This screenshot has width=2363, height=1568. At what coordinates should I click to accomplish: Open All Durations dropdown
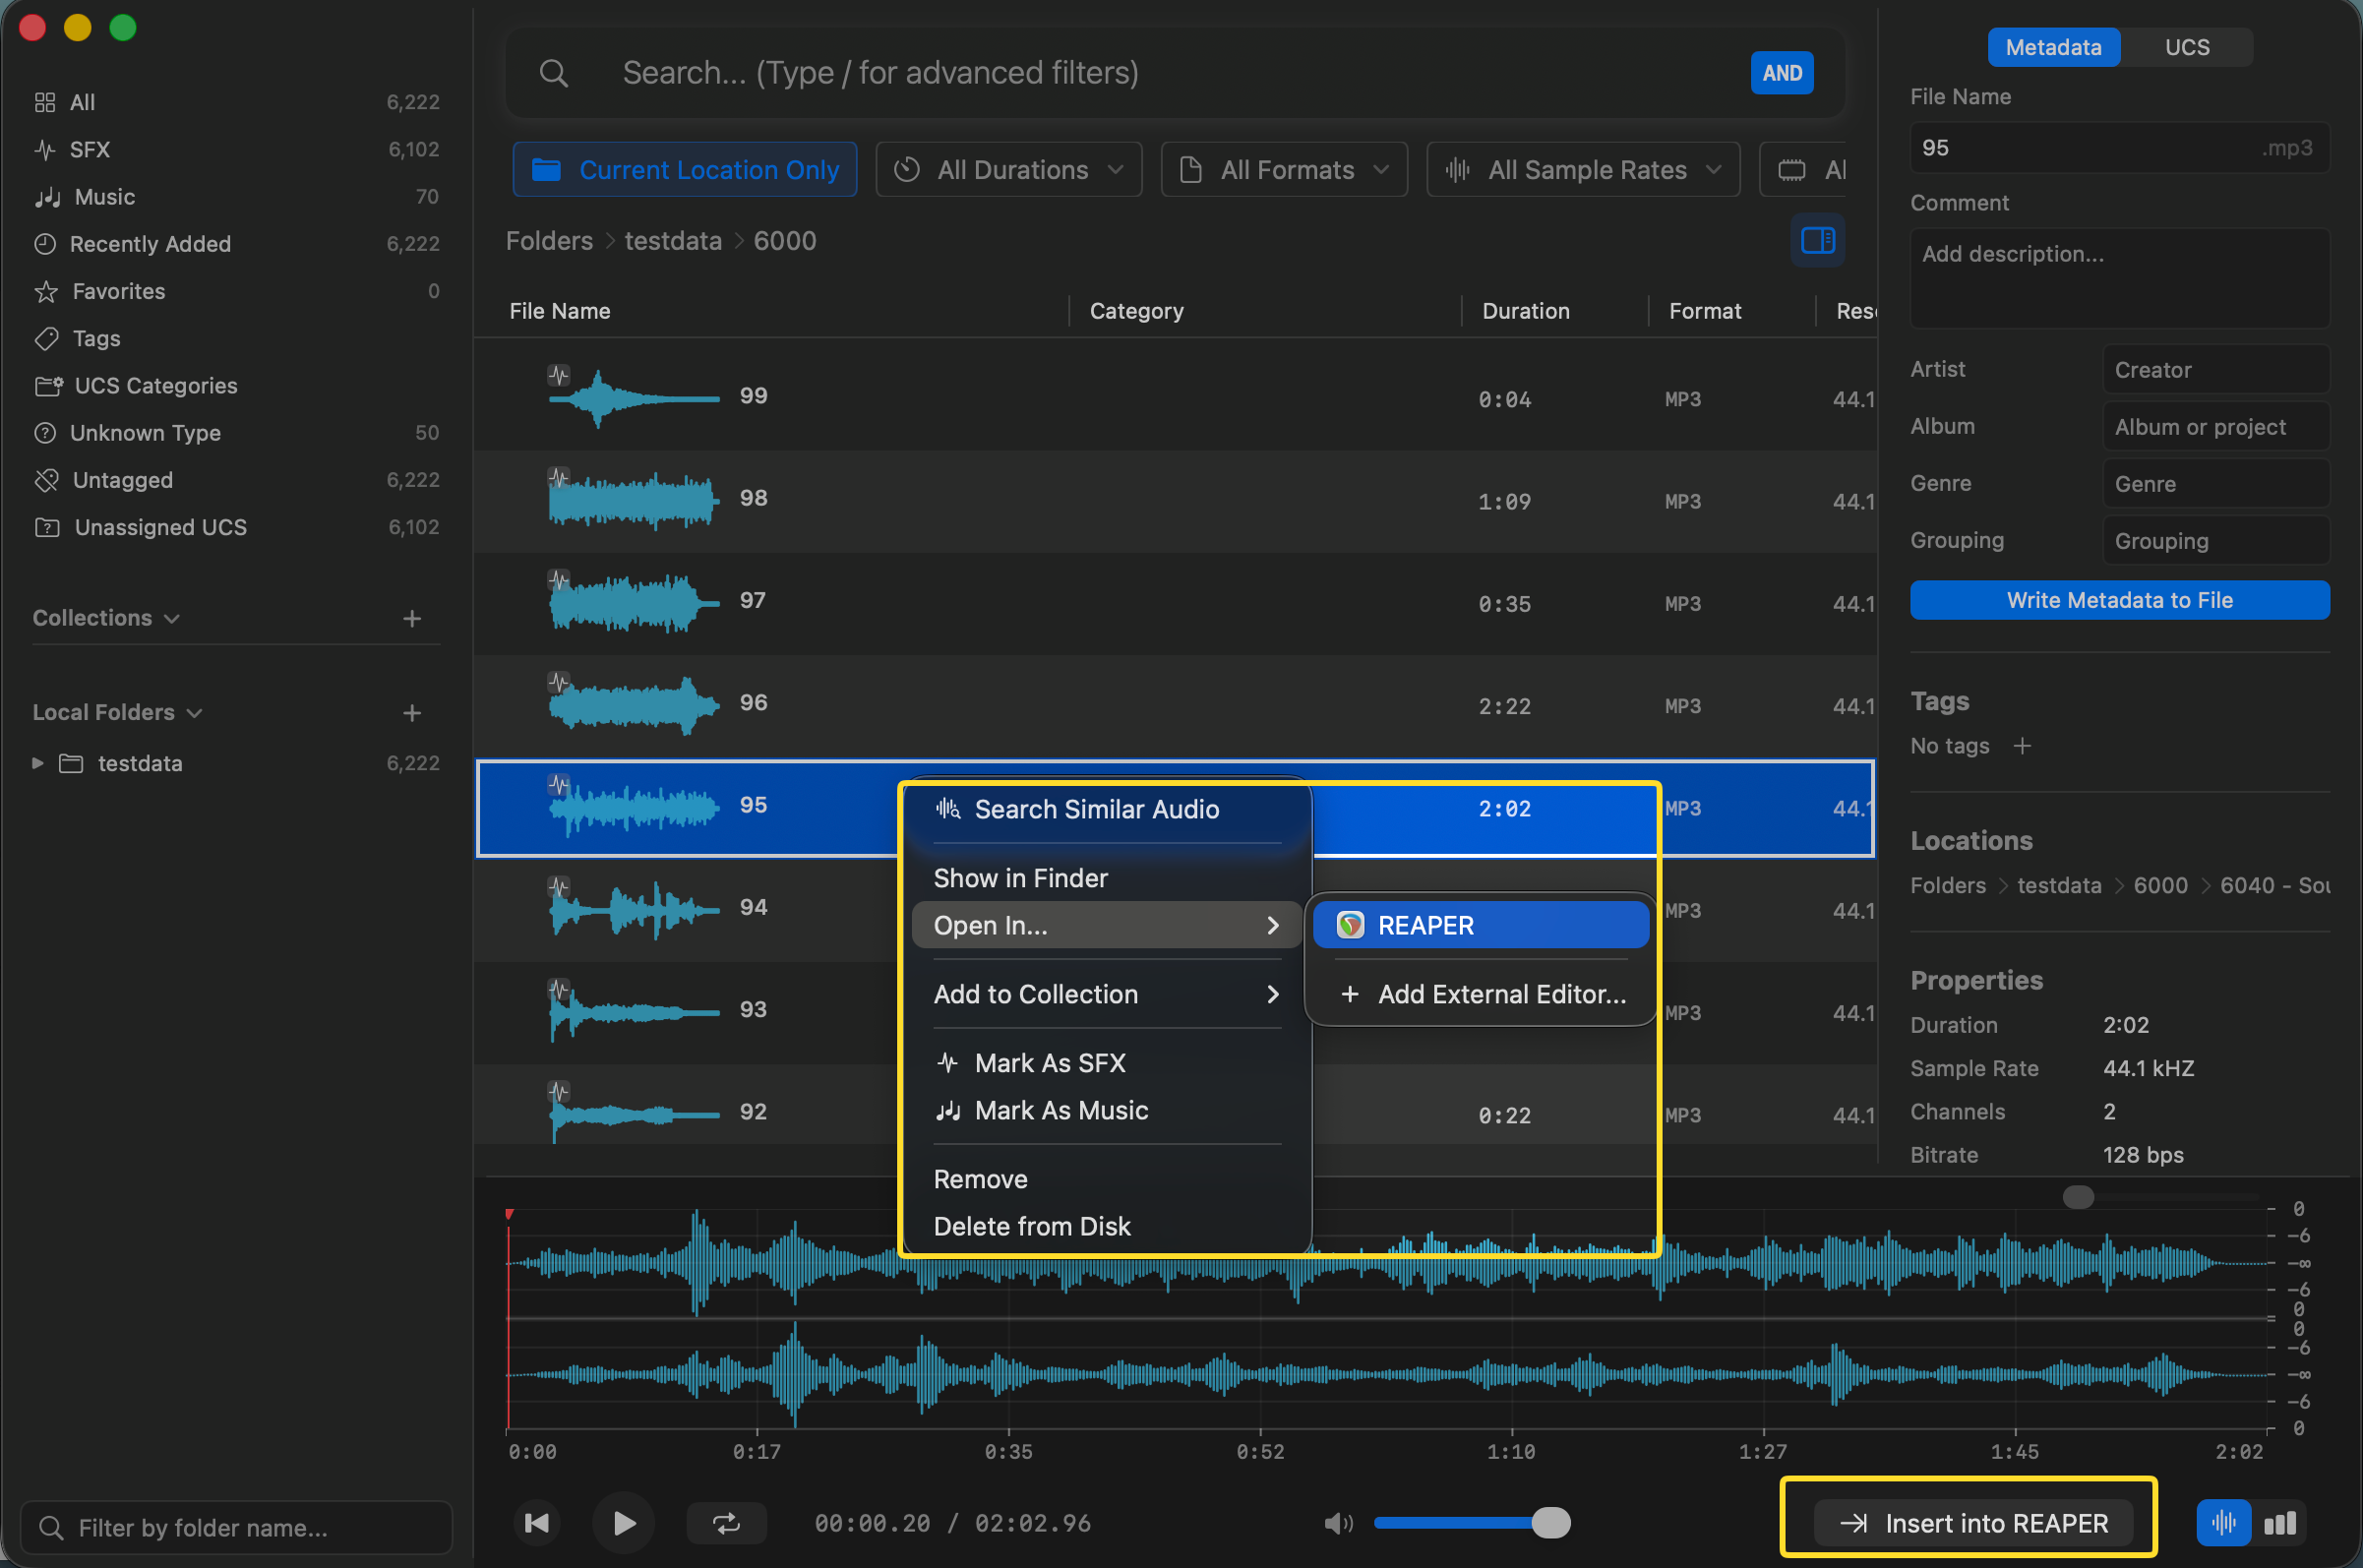1009,170
